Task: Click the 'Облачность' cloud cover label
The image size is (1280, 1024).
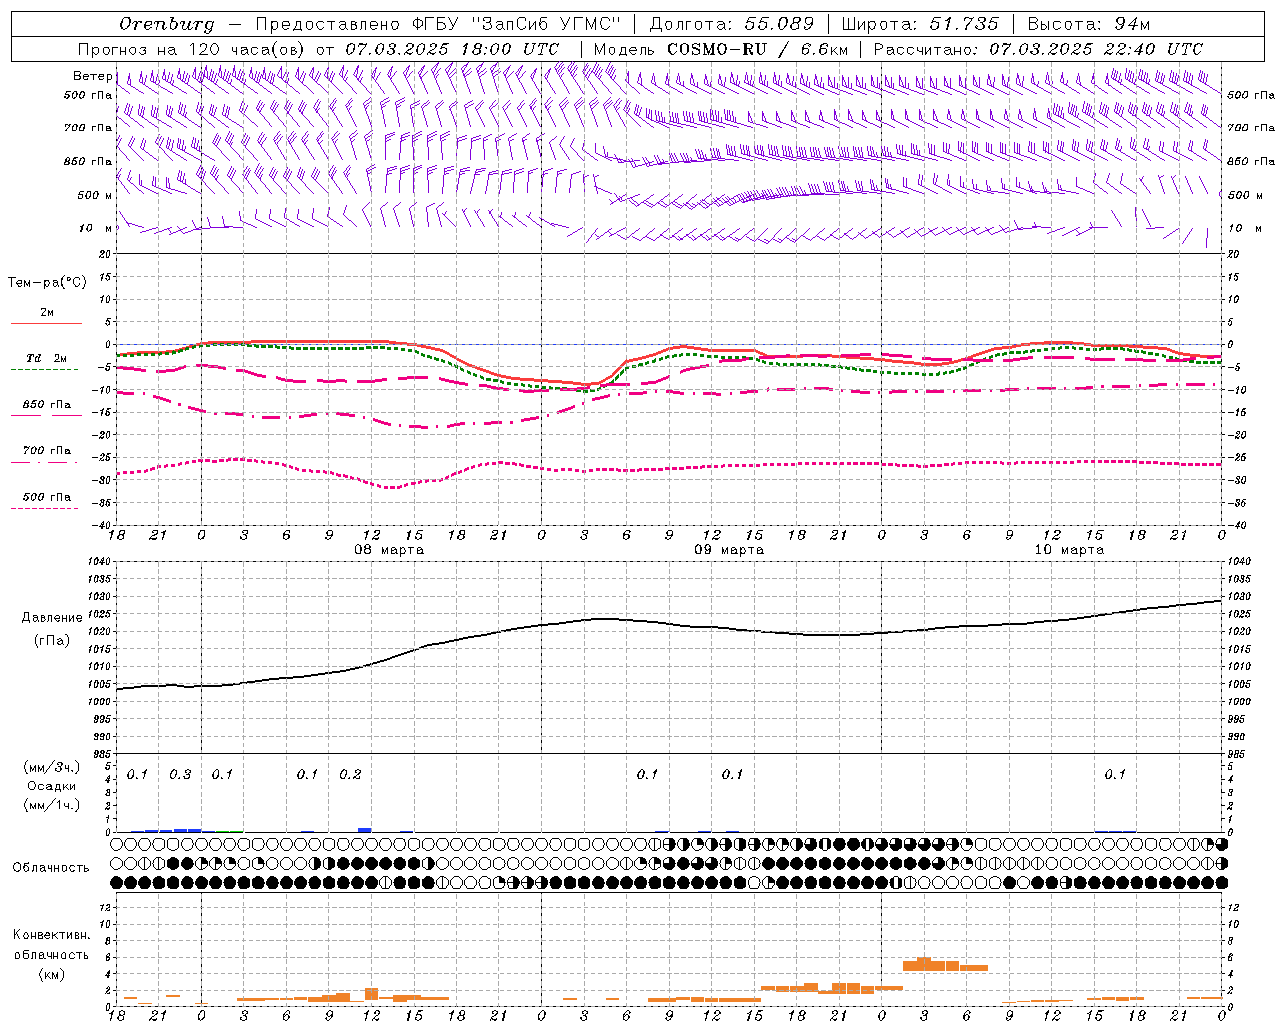Action: 51,867
